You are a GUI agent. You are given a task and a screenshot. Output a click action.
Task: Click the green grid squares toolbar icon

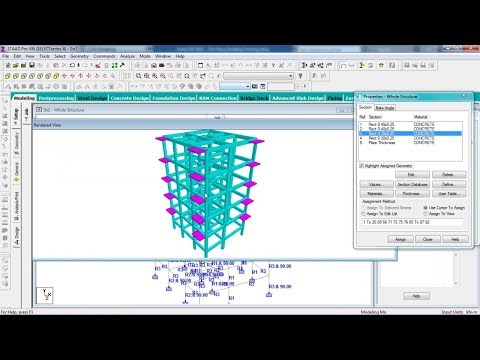(115, 65)
